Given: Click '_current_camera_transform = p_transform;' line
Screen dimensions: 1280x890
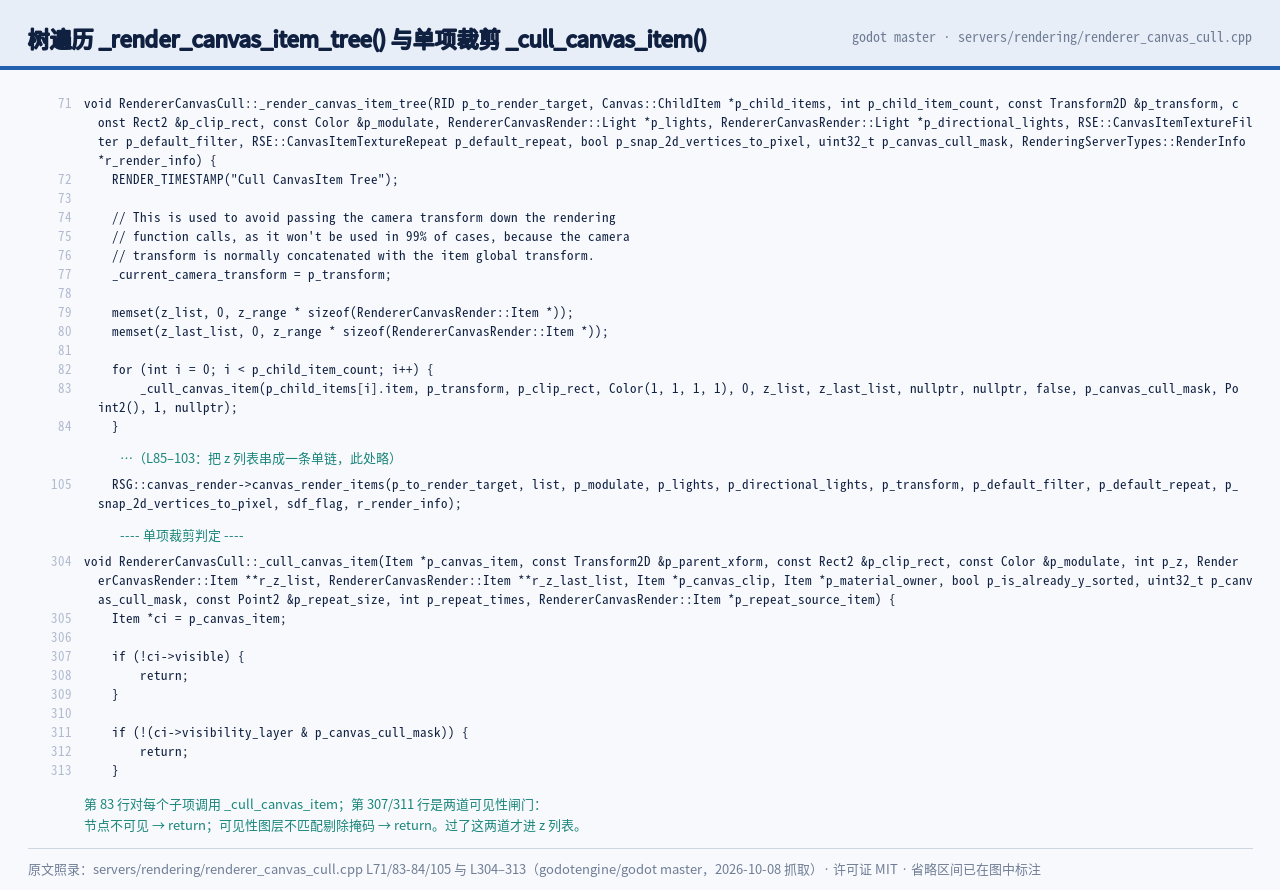Looking at the screenshot, I should tap(252, 275).
